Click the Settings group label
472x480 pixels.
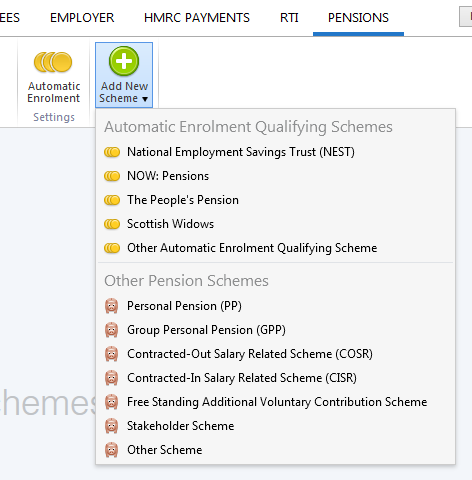pos(54,117)
